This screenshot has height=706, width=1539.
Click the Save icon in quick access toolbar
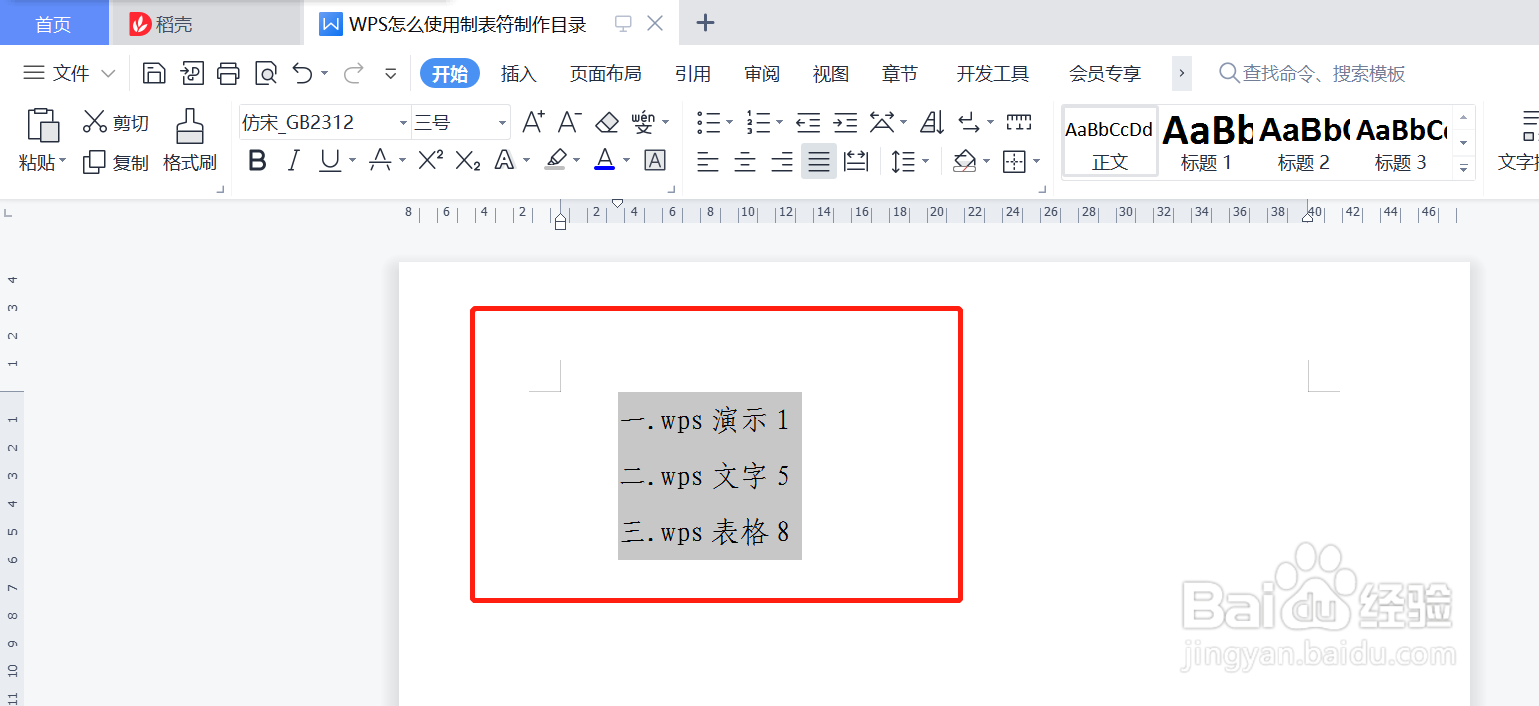[x=154, y=73]
